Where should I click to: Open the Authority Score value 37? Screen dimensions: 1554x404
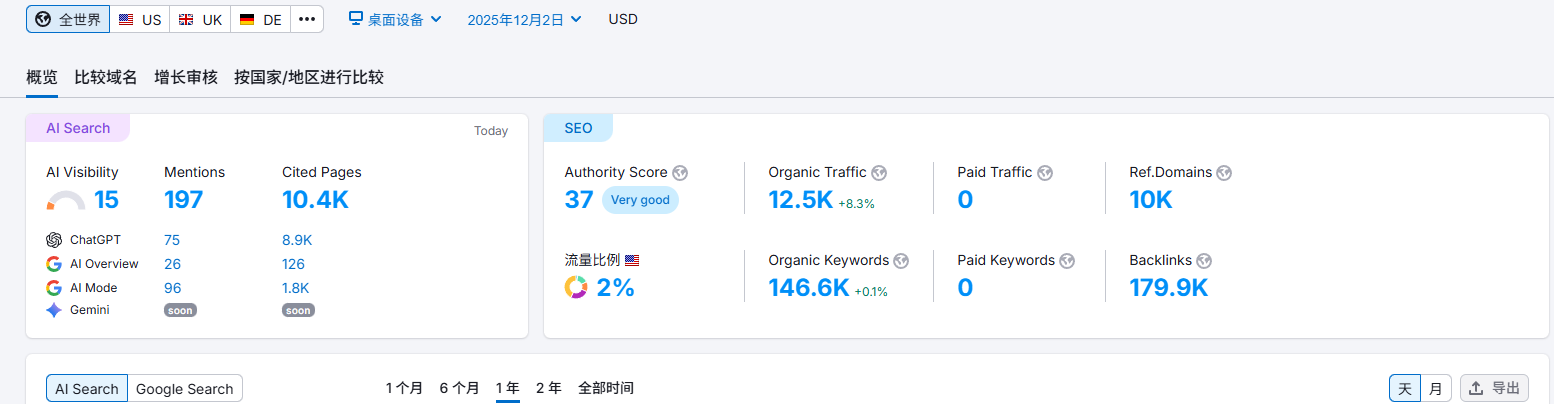point(579,200)
